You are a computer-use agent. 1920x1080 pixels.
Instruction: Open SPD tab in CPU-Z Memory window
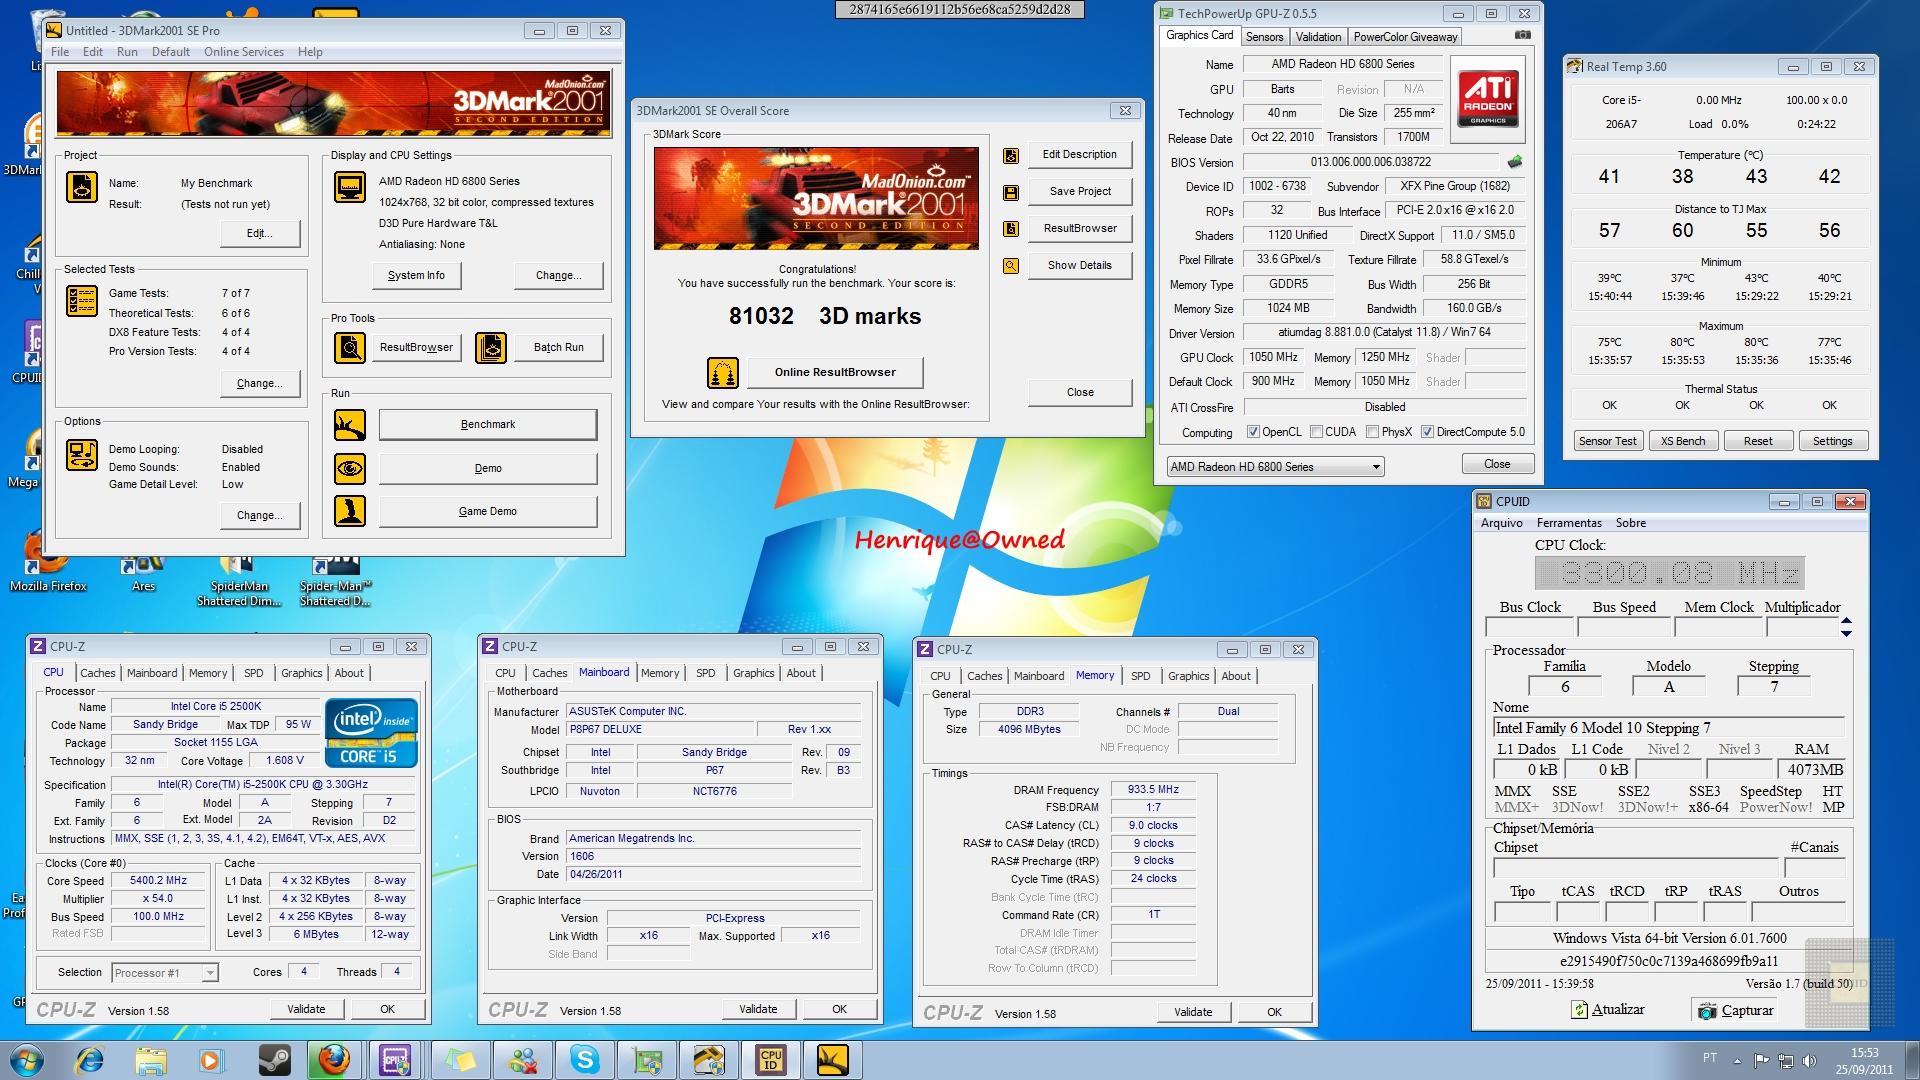coord(1140,676)
